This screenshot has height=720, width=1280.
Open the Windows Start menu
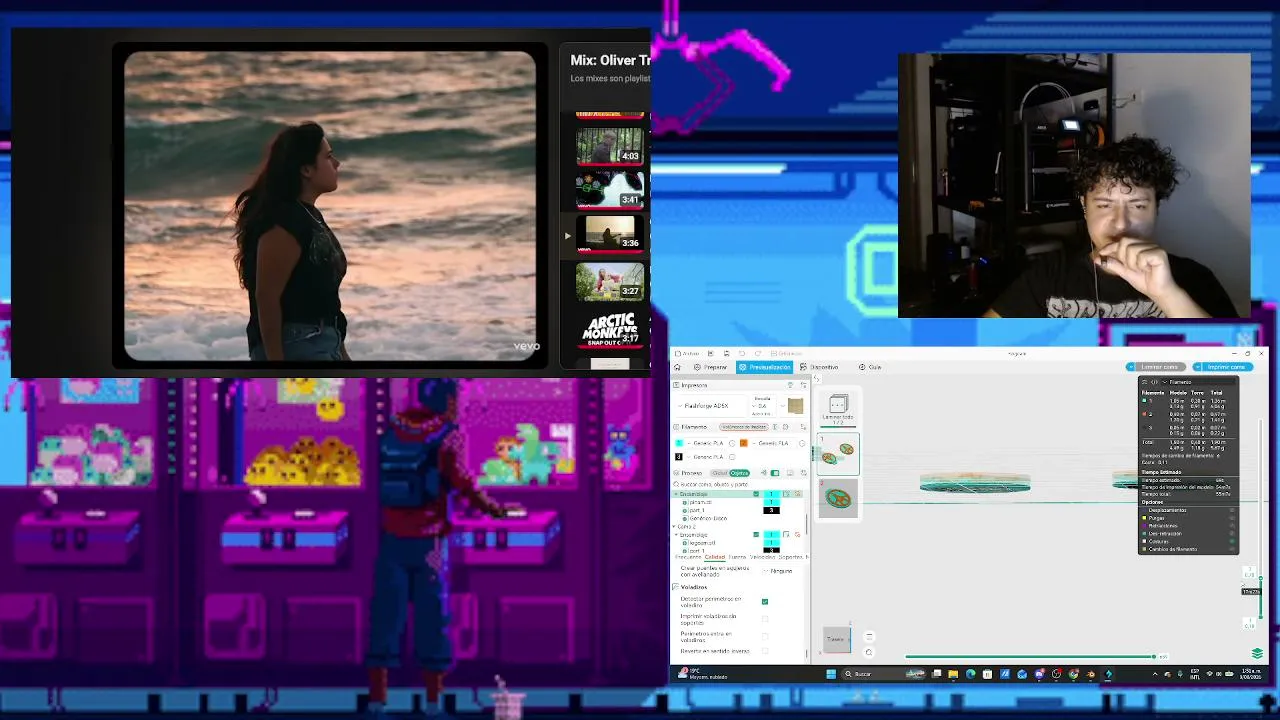[830, 674]
